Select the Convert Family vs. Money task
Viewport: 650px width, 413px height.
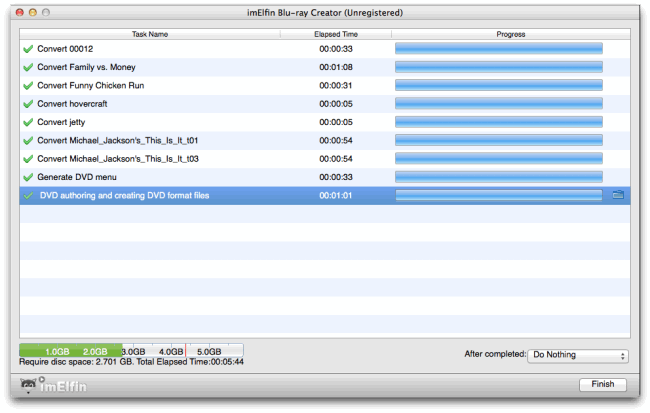point(325,67)
